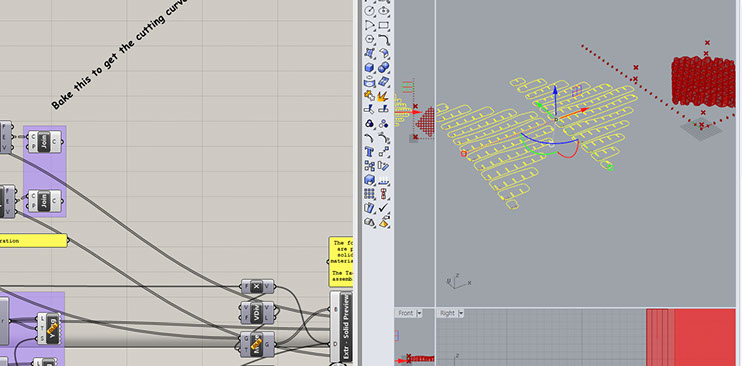This screenshot has width=742, height=366.
Task: Select the red lattice block in Perspective viewport
Action: click(x=703, y=81)
